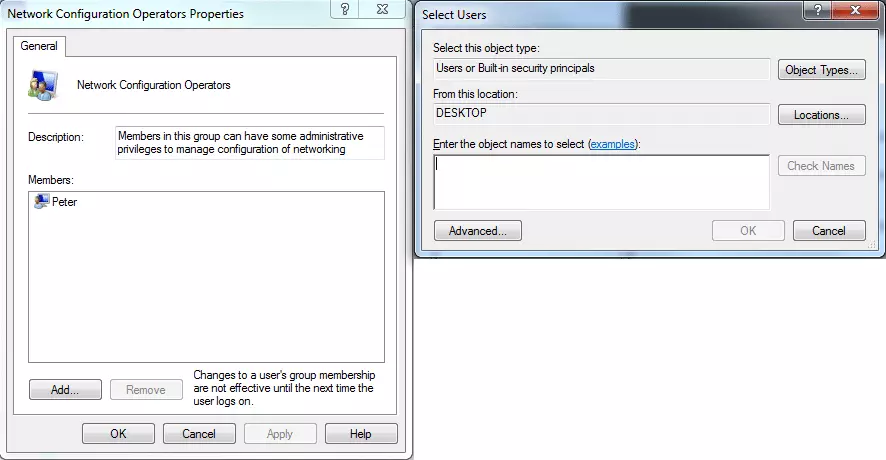Open Help from the Properties dialog
This screenshot has width=886, height=460.
[x=361, y=433]
